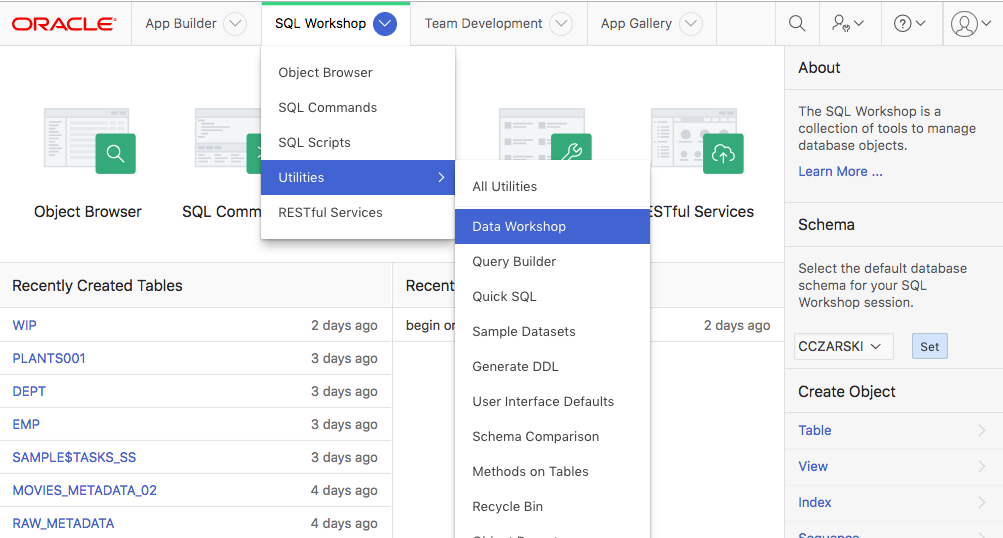Choose SQL Commands in the menu
The image size is (1003, 538).
328,107
